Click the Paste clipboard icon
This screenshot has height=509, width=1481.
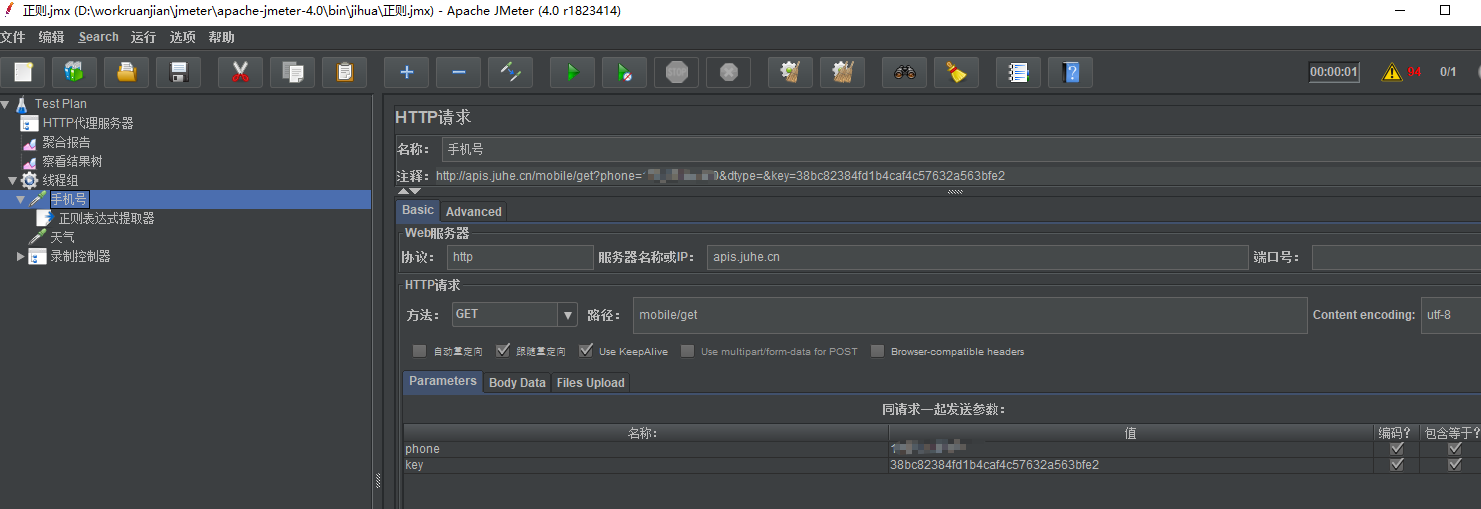coord(344,72)
